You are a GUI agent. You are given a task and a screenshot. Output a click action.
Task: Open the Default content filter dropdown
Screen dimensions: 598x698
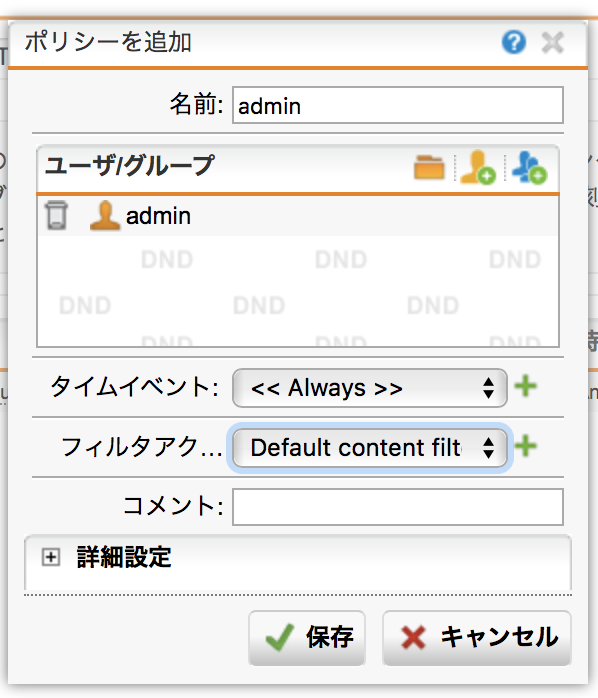click(x=370, y=448)
